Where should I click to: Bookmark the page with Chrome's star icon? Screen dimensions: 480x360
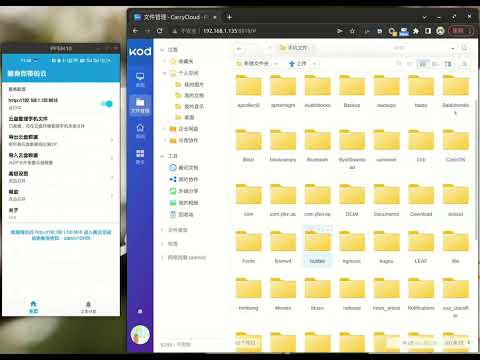(352, 31)
